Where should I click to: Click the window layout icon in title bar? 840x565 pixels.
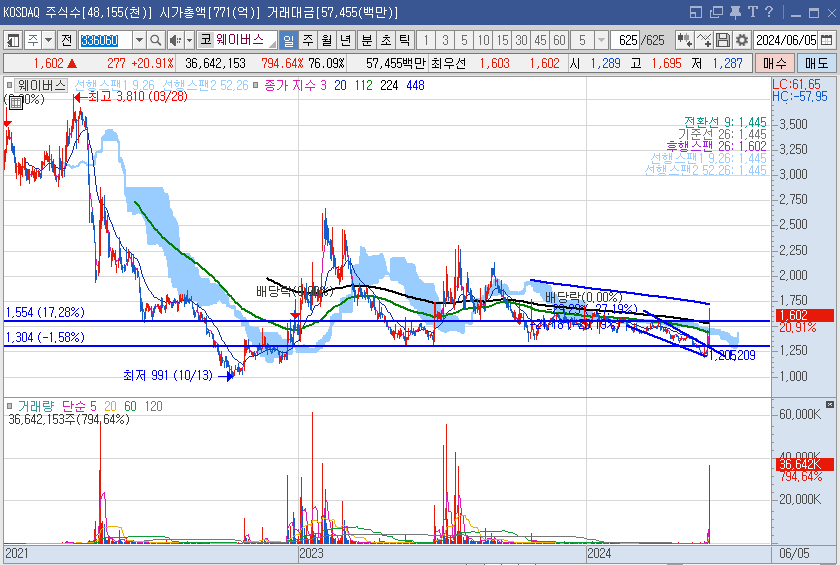click(x=696, y=12)
